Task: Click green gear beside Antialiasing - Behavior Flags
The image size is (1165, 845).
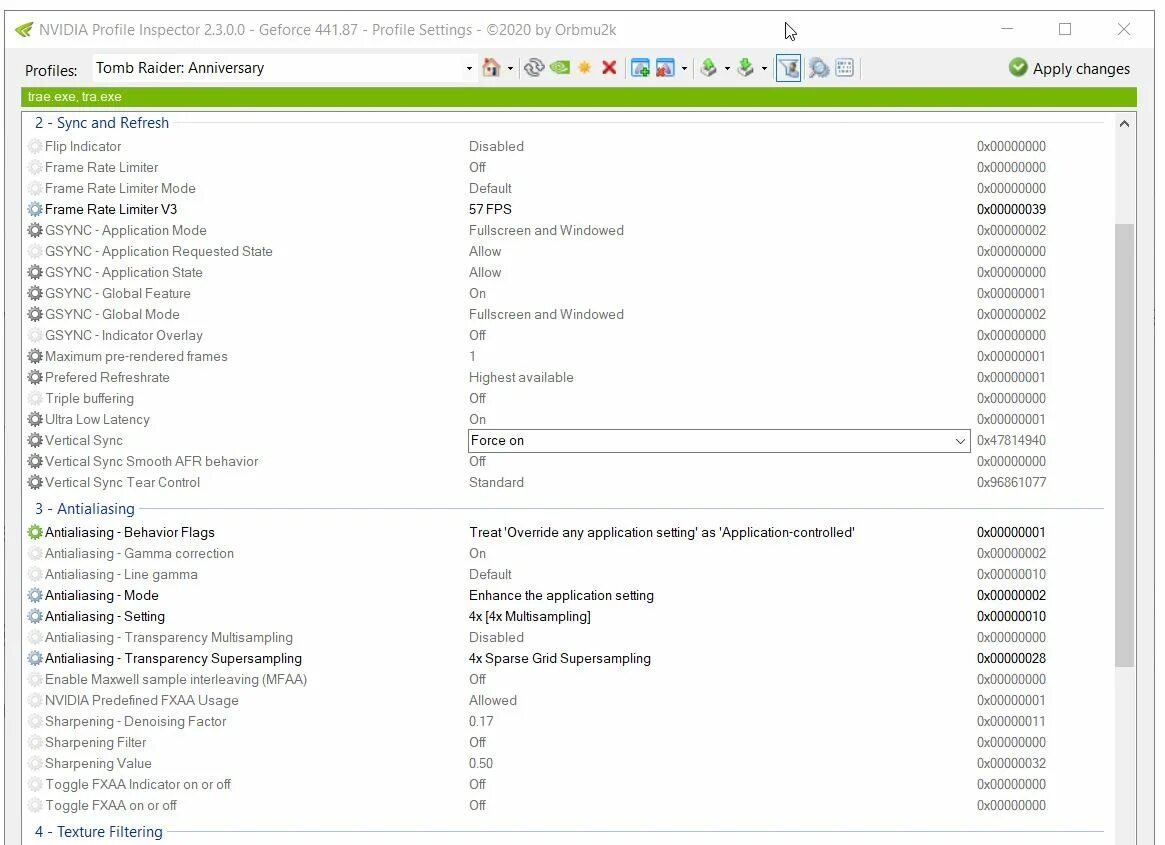Action: [35, 532]
